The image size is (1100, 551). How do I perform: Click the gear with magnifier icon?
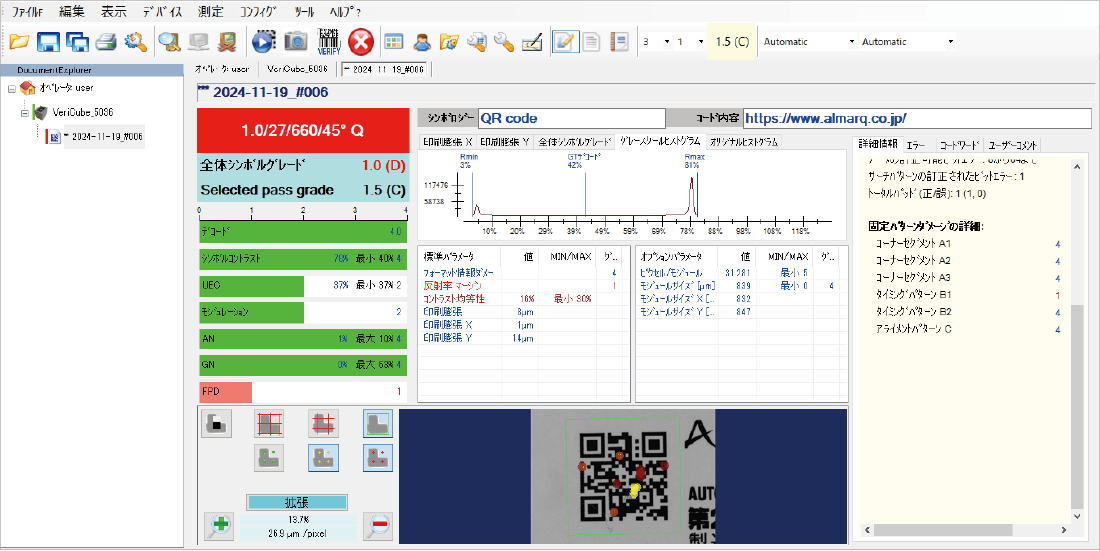point(135,42)
